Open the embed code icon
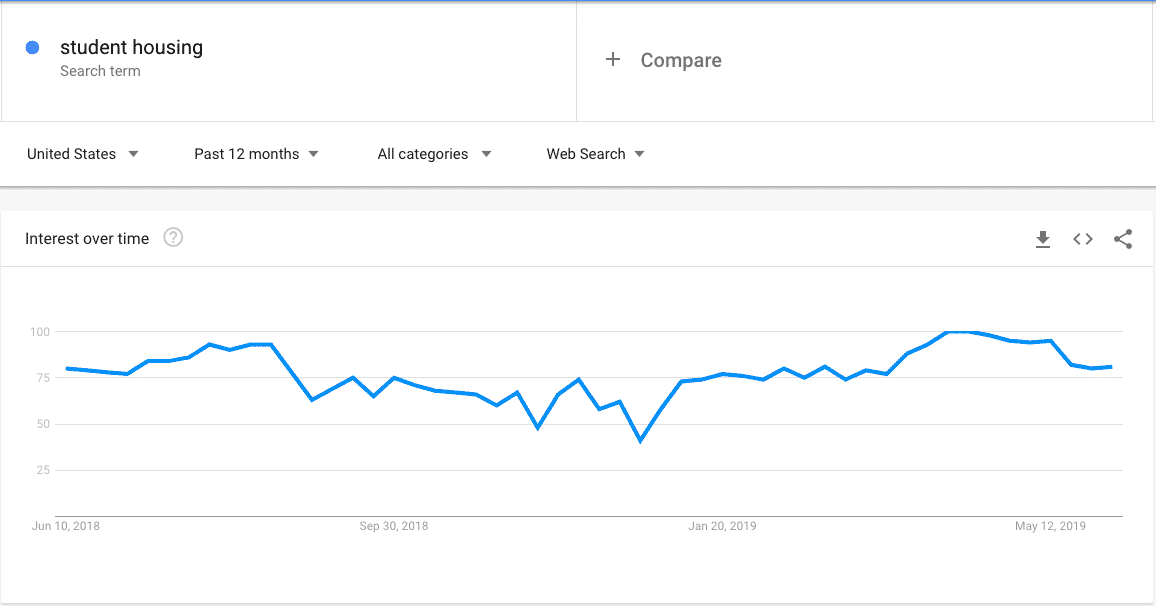 [1082, 239]
